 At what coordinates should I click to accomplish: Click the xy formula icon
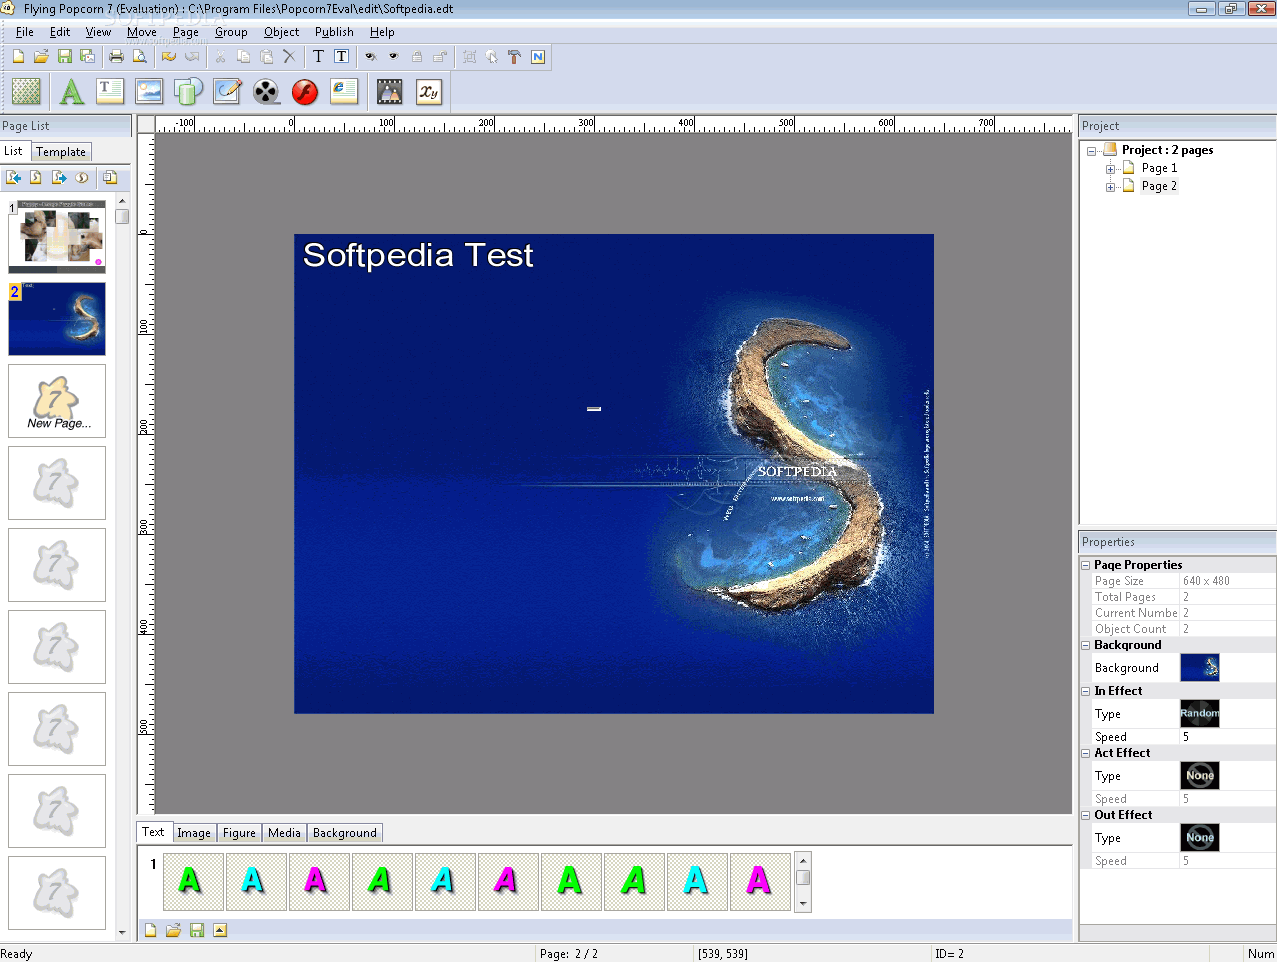(428, 92)
